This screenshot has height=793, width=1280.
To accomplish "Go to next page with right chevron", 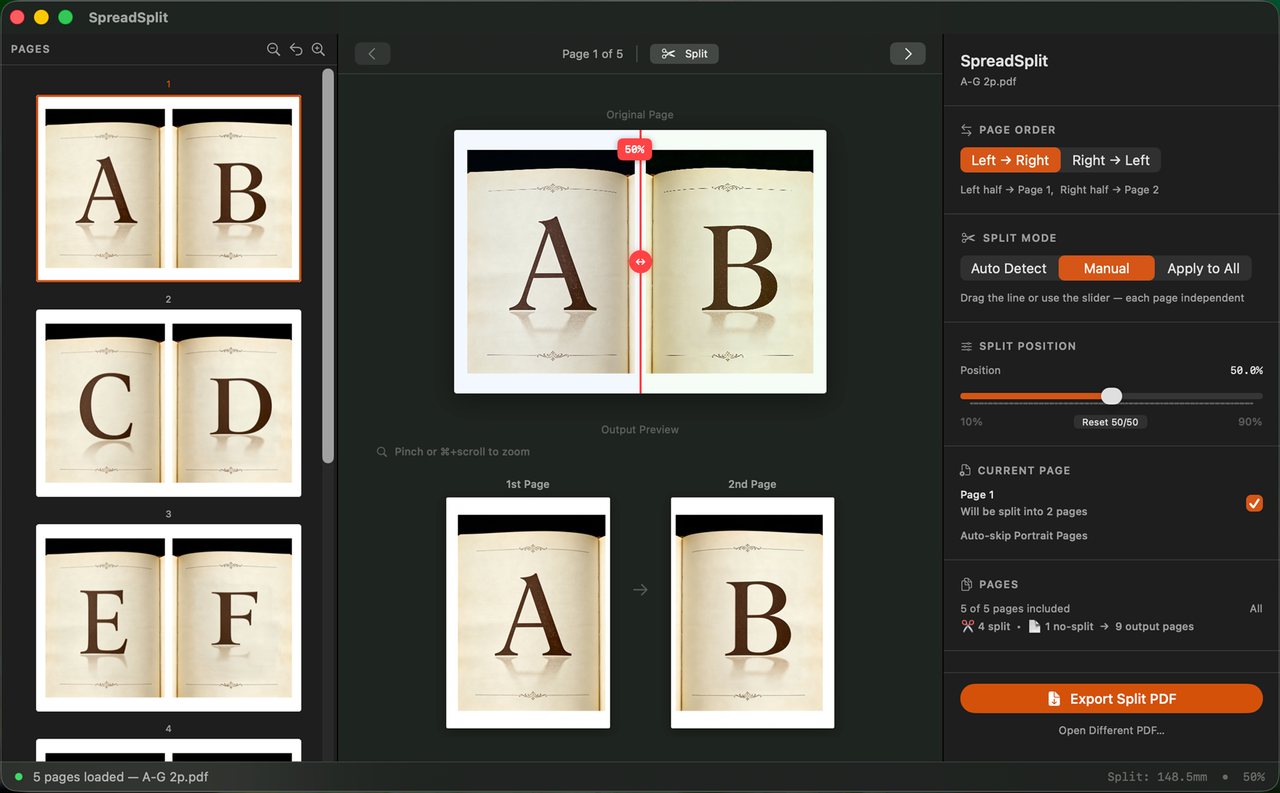I will [908, 54].
